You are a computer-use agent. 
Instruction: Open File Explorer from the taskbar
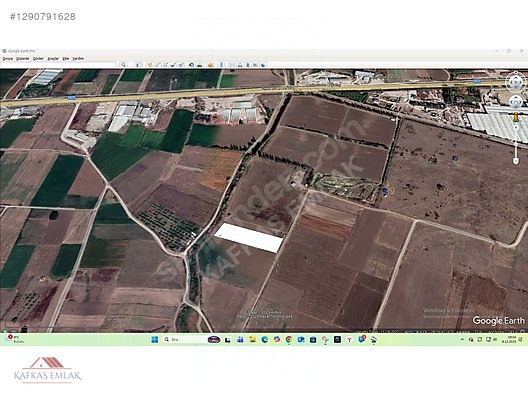[253, 339]
